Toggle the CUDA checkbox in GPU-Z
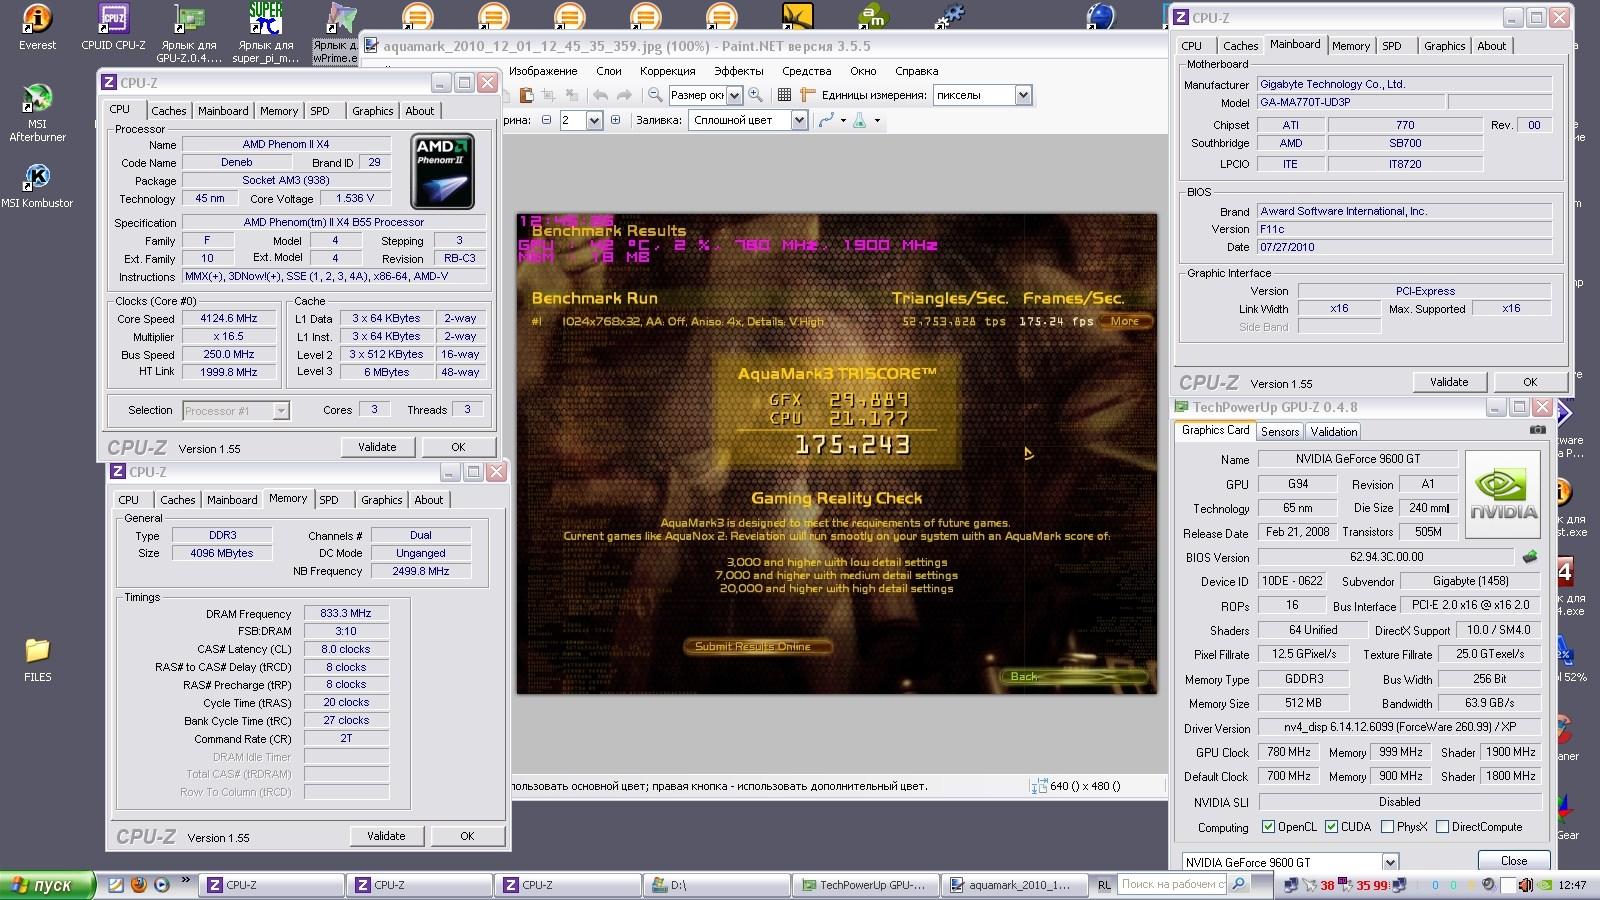This screenshot has width=1600, height=900. (x=1332, y=827)
